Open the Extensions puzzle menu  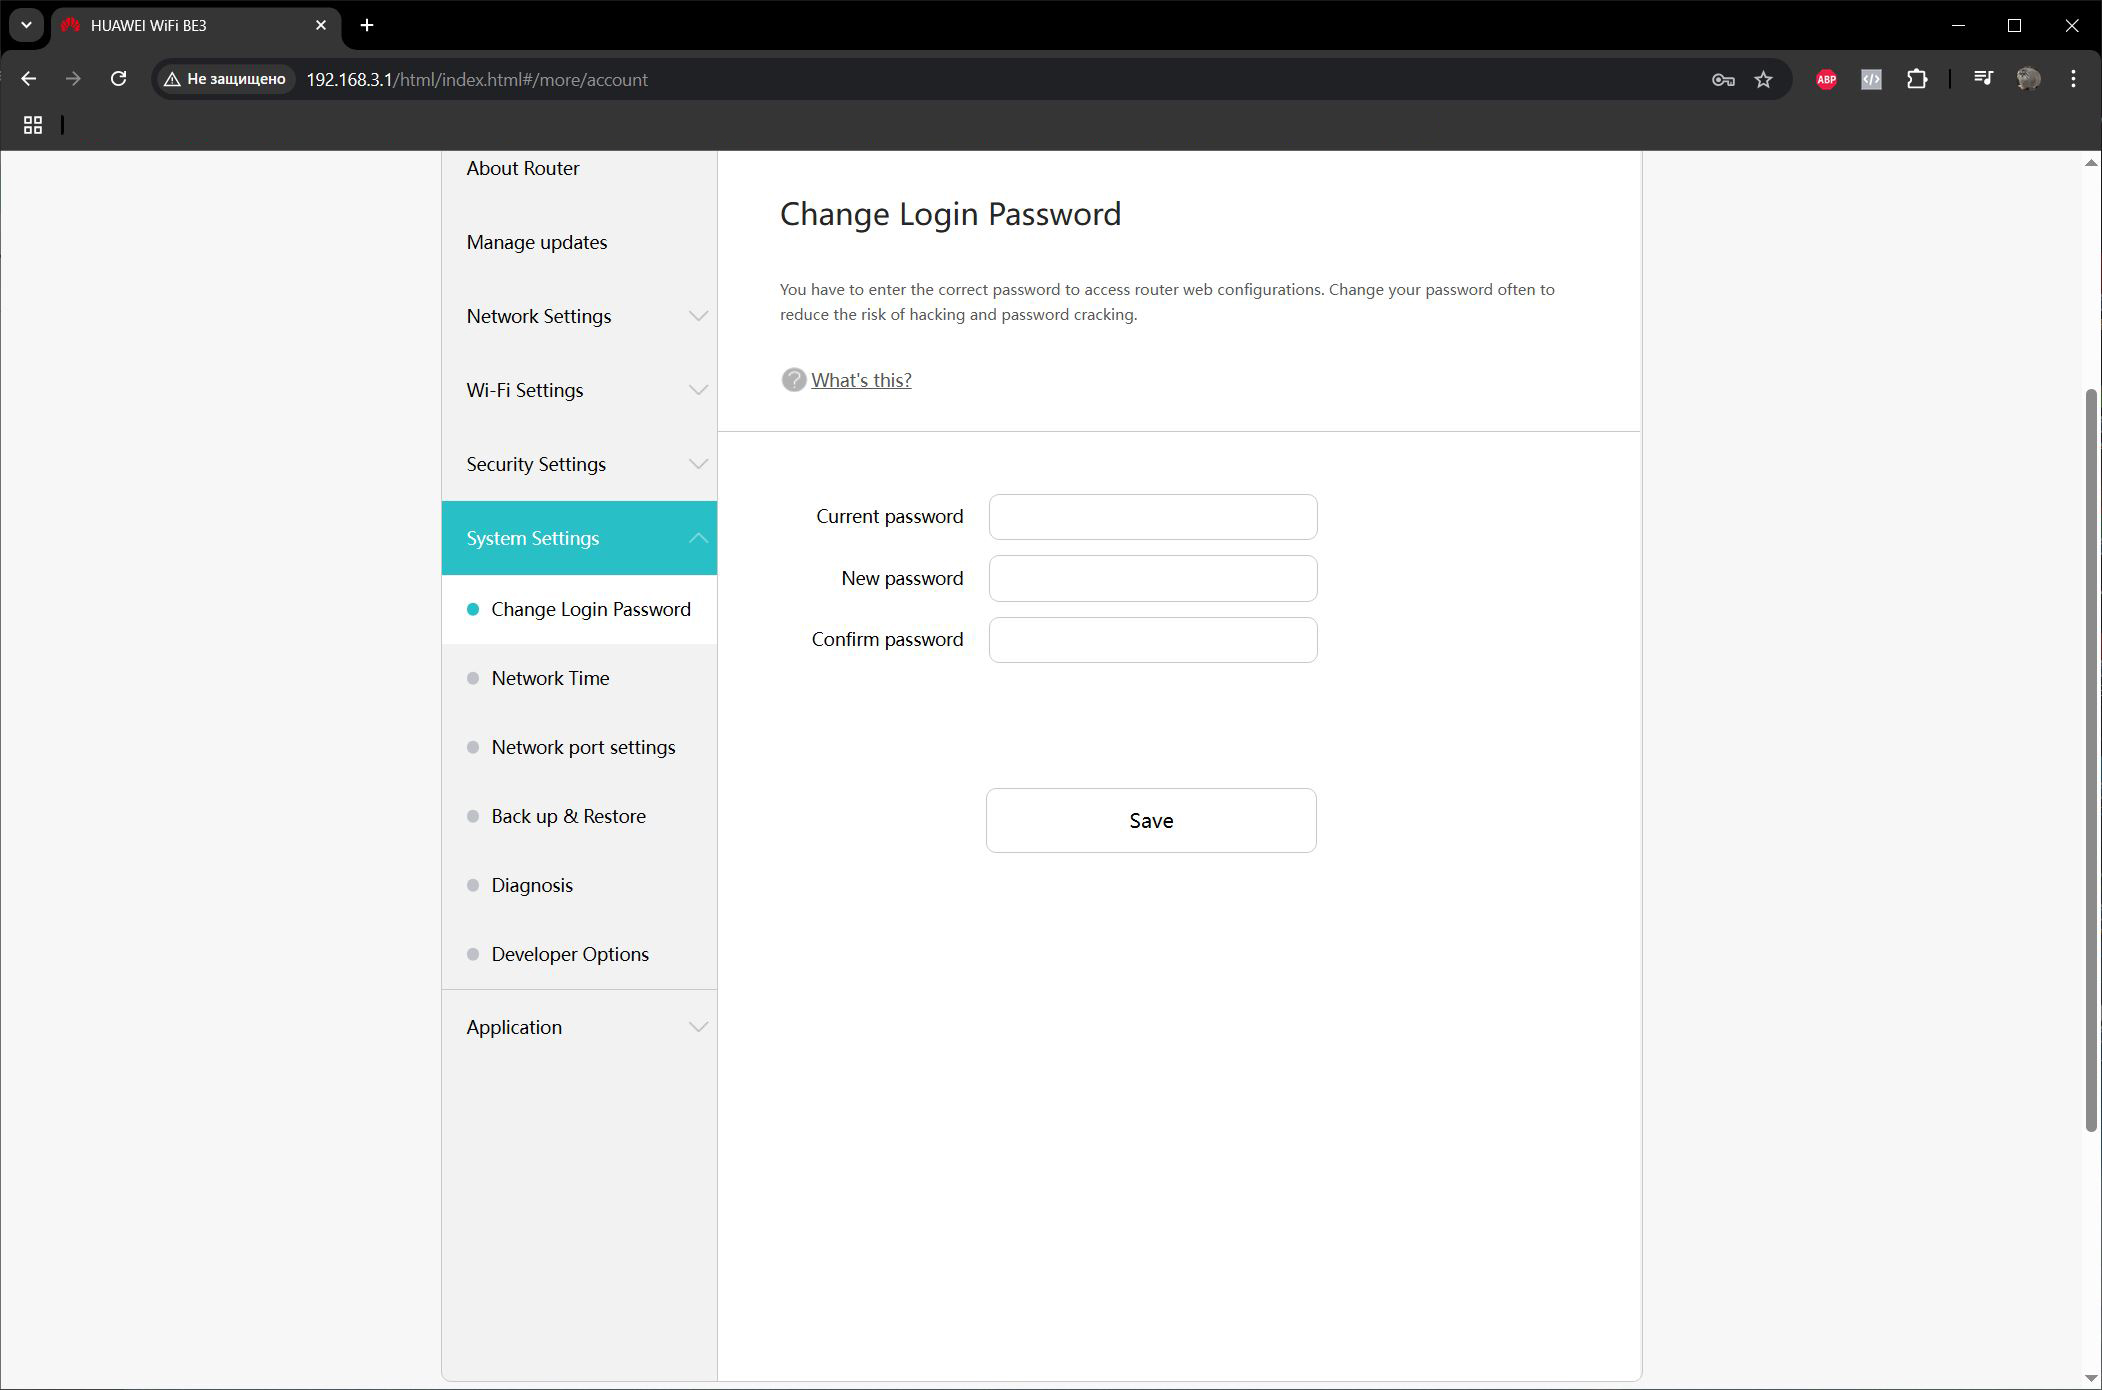(x=1916, y=79)
